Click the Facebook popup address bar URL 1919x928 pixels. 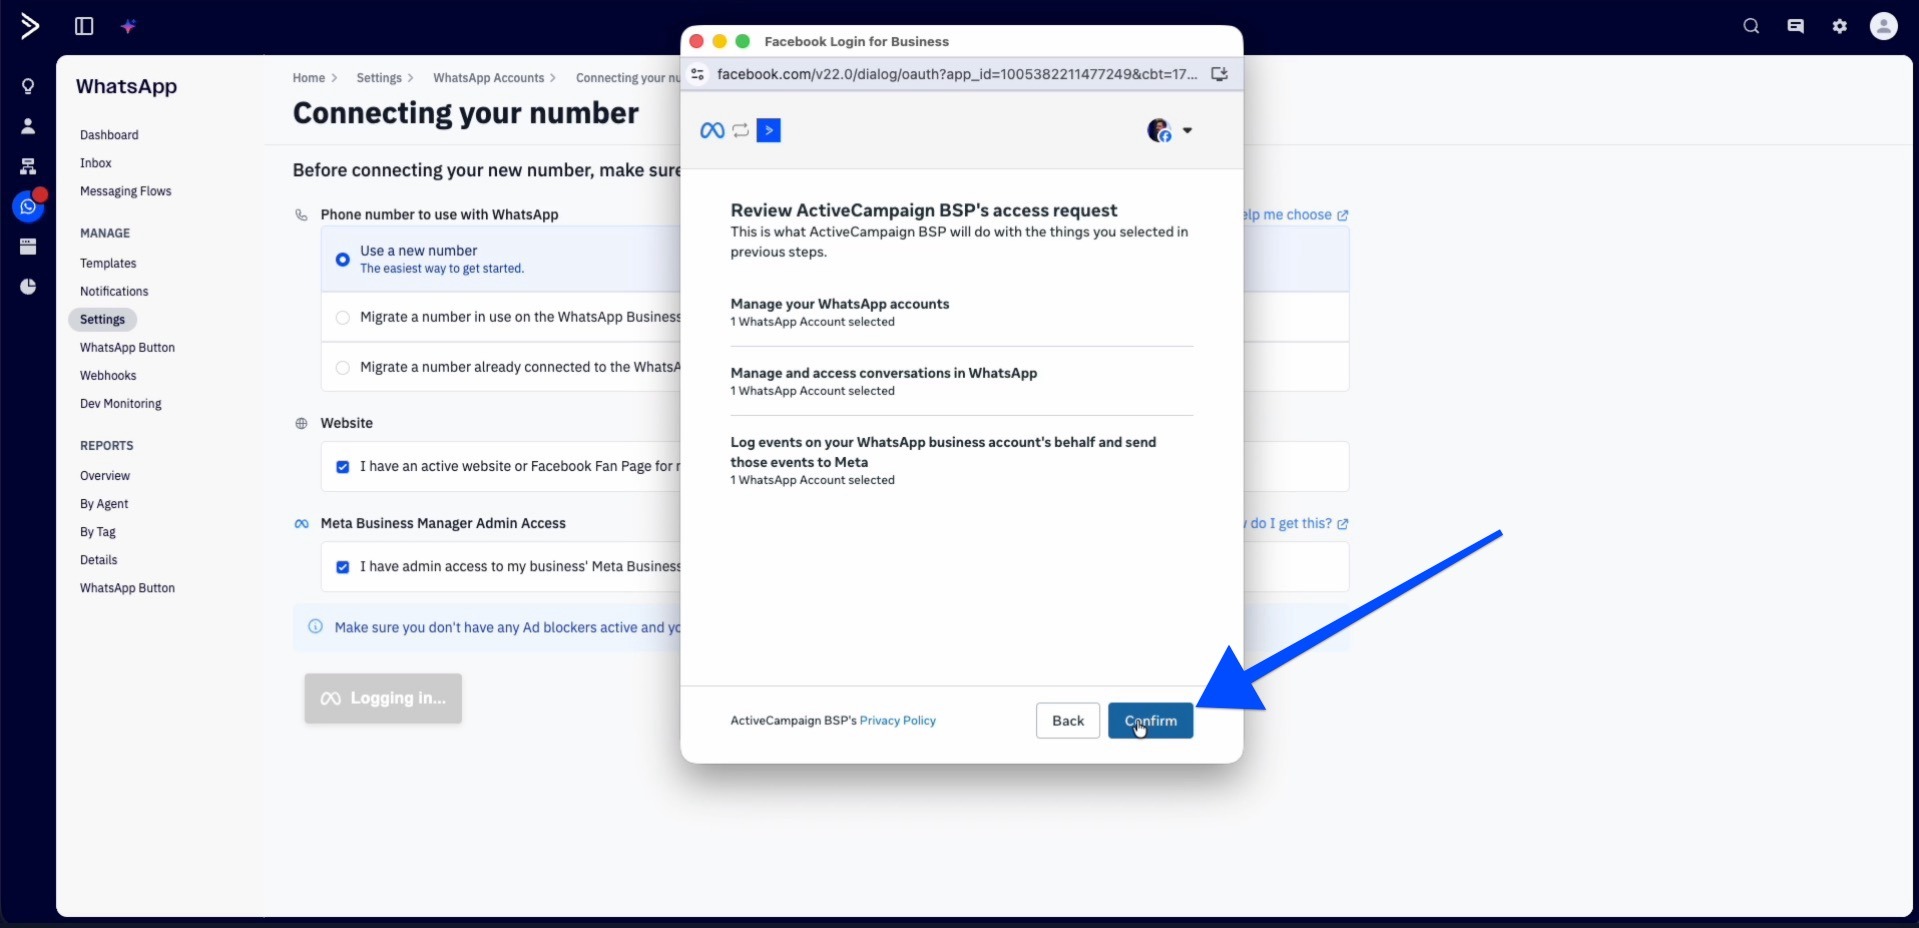pos(957,74)
